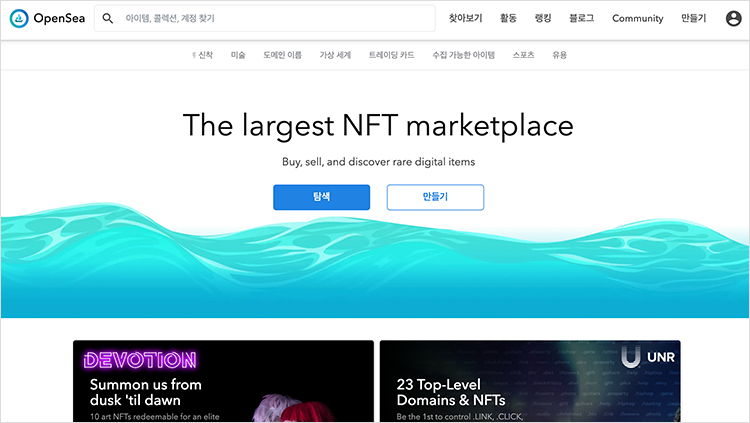The height and width of the screenshot is (423, 750).
Task: Focus the item and collection search field
Action: click(265, 19)
